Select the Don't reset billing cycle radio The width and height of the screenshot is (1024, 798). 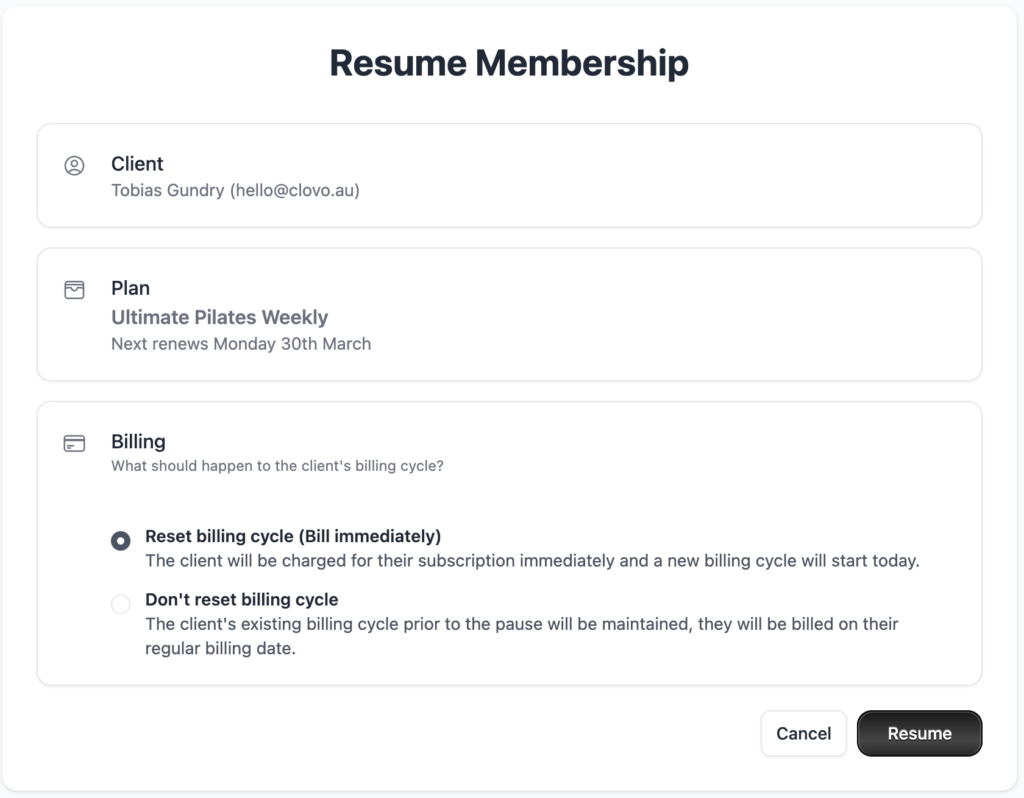click(121, 604)
